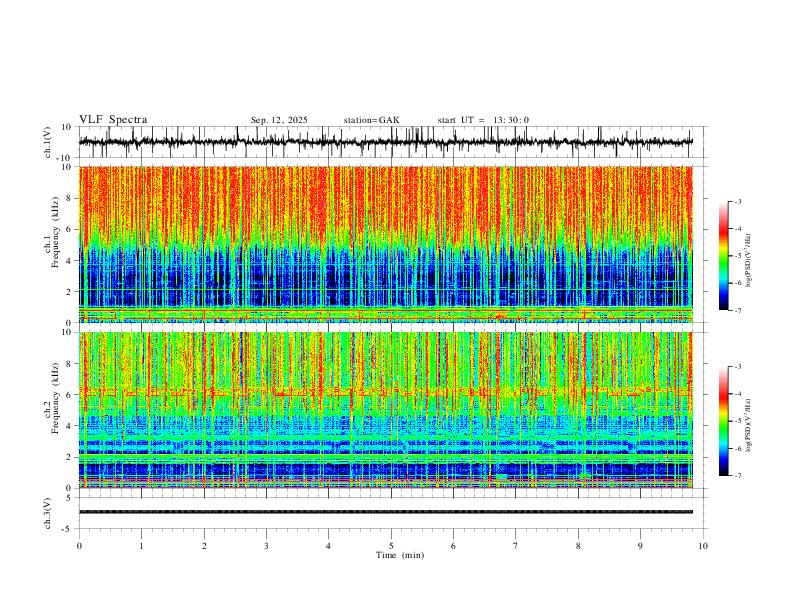Click the time axis tick label "5"
Viewport: 792px width, 612px height.
point(391,546)
